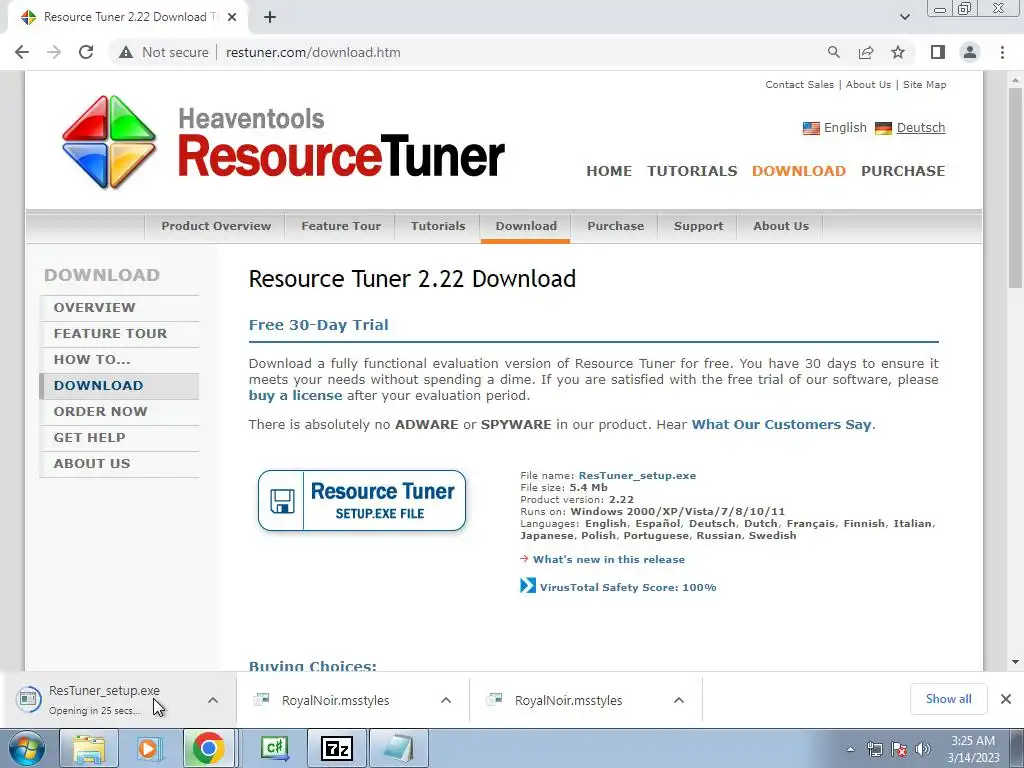The image size is (1024, 768).
Task: Switch to the Product Overview tab
Action: point(216,227)
